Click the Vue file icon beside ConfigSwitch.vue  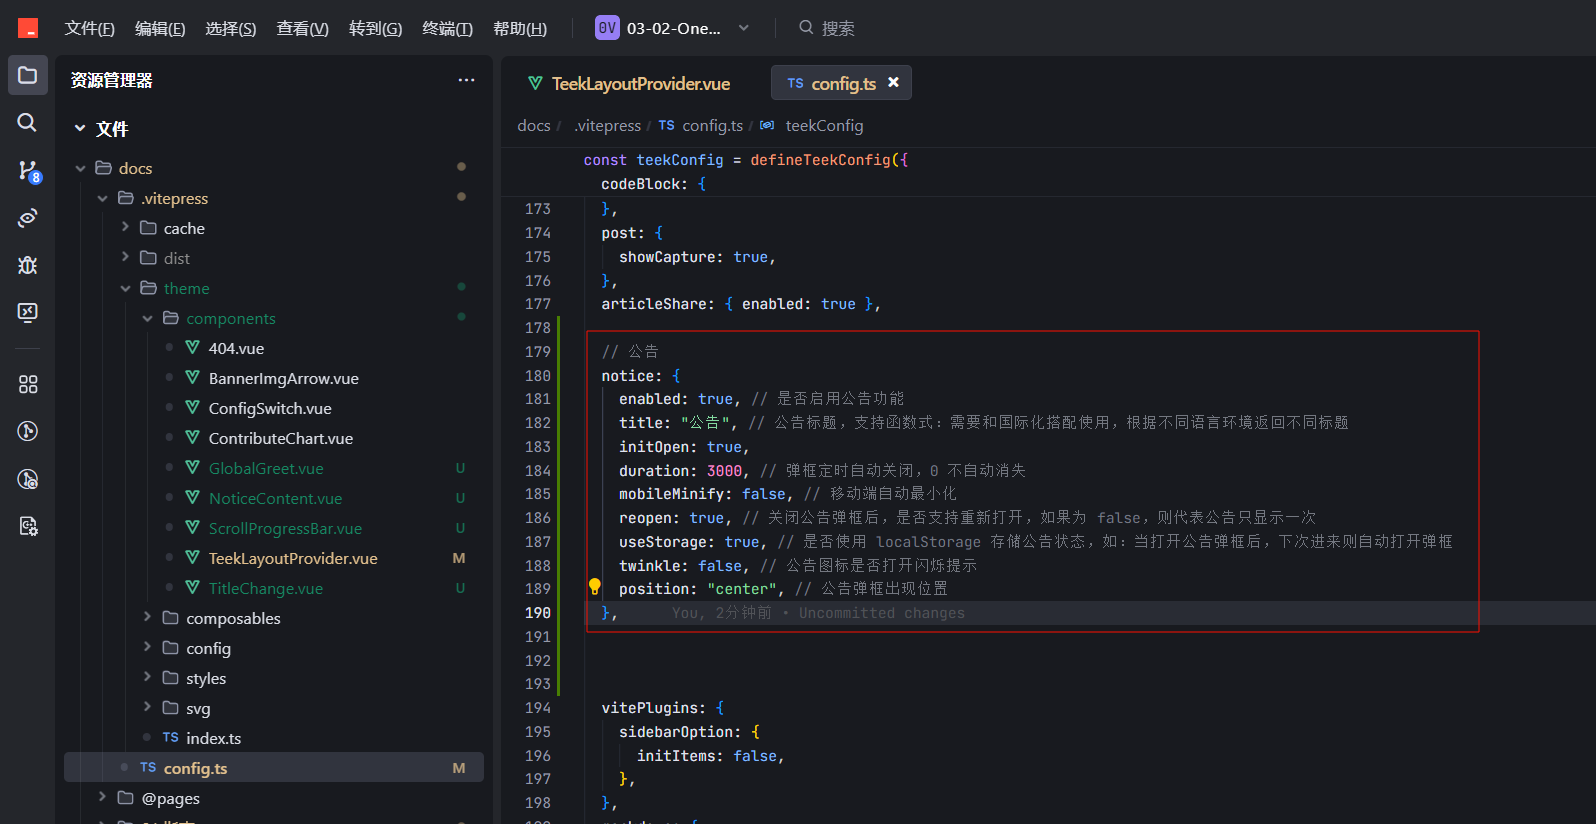pyautogui.click(x=193, y=407)
